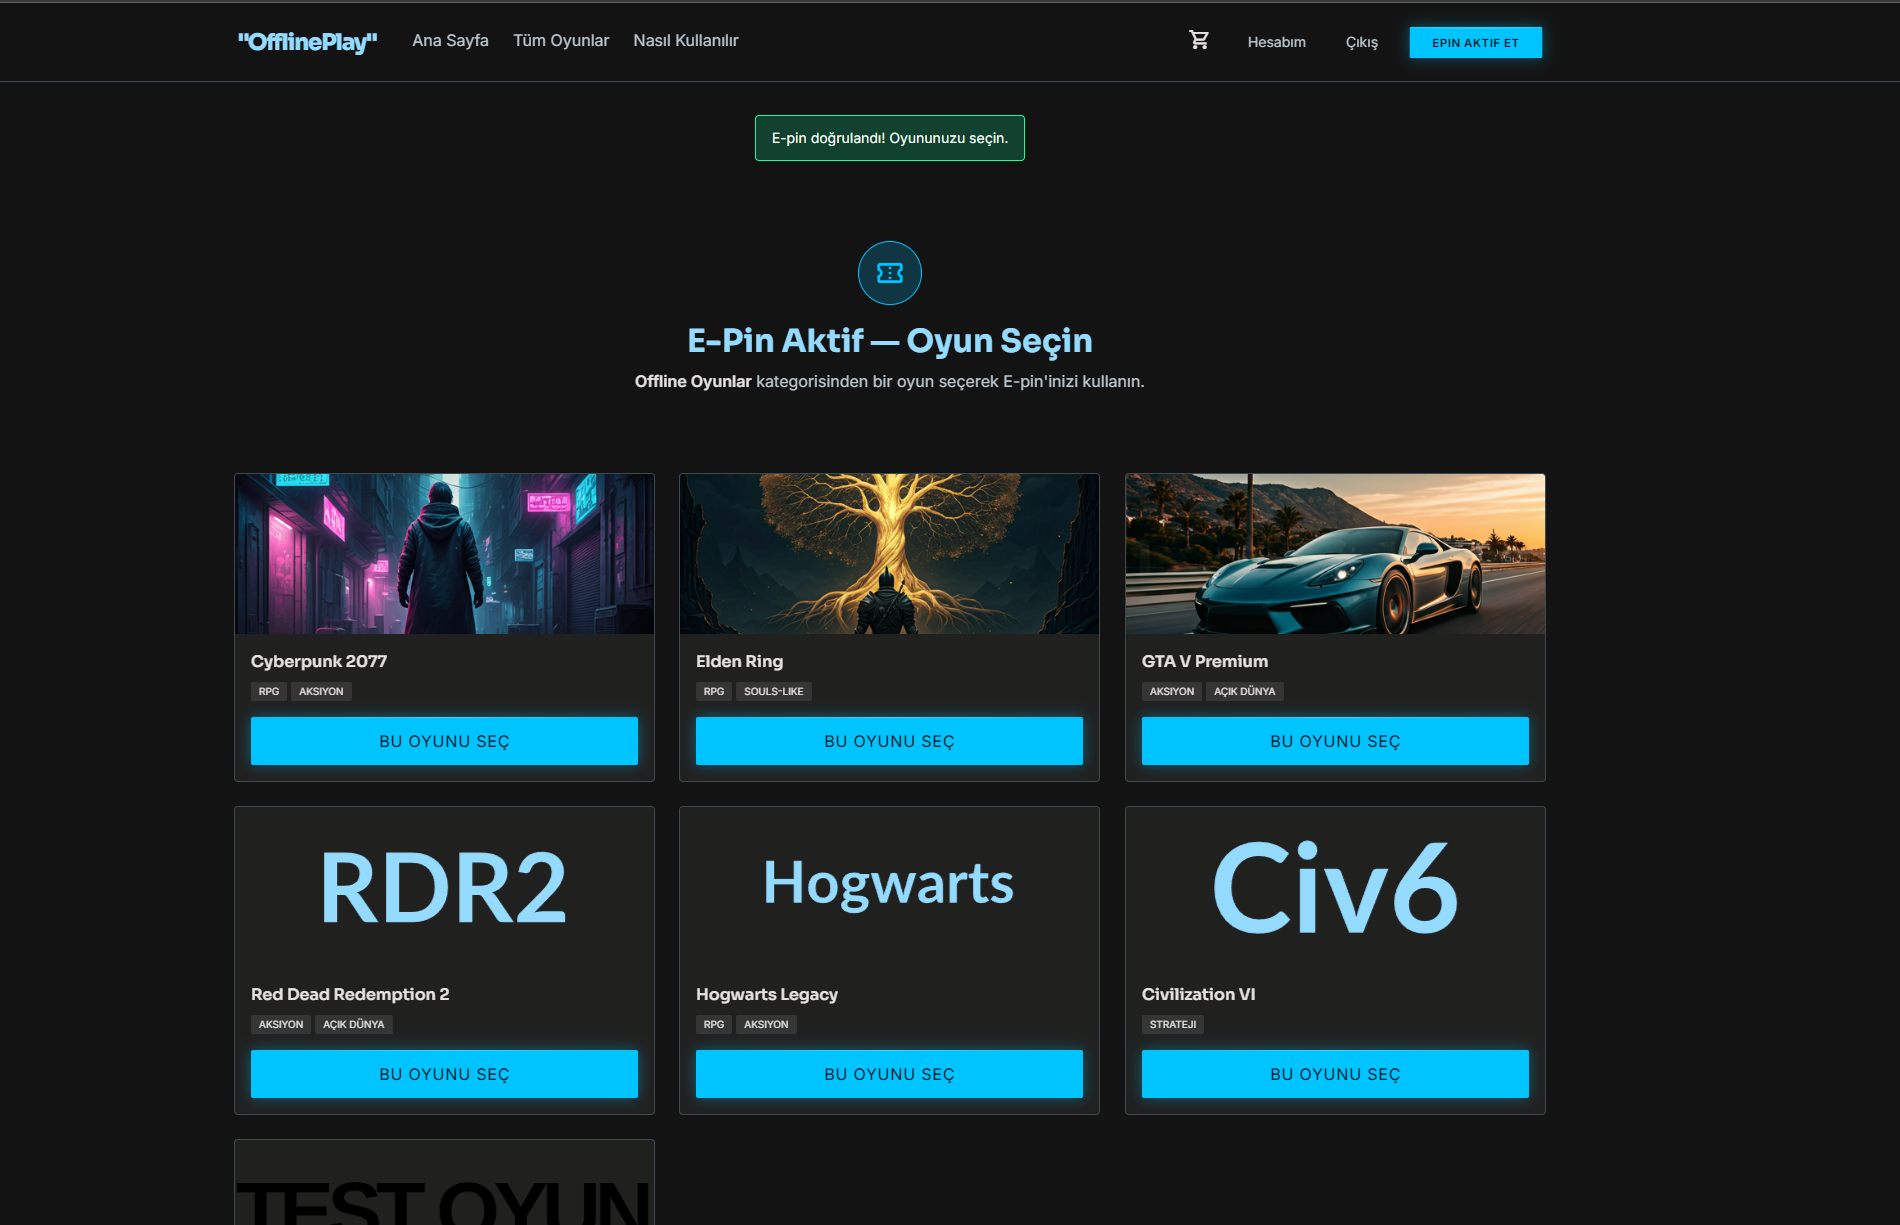The height and width of the screenshot is (1225, 1900).
Task: Click the Civilization VI title
Action: pyautogui.click(x=1199, y=994)
